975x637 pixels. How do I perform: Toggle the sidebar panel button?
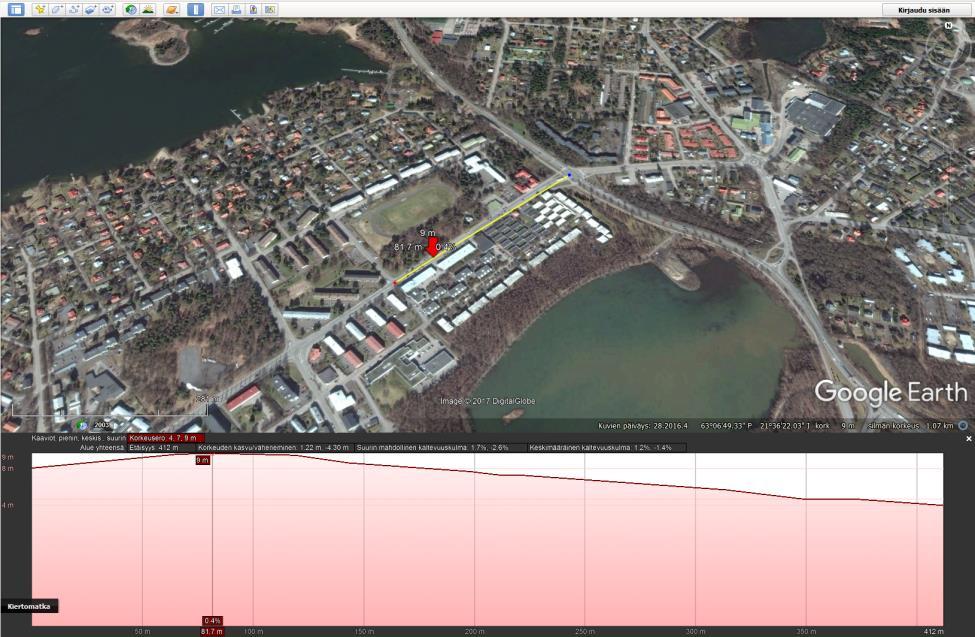(x=16, y=9)
